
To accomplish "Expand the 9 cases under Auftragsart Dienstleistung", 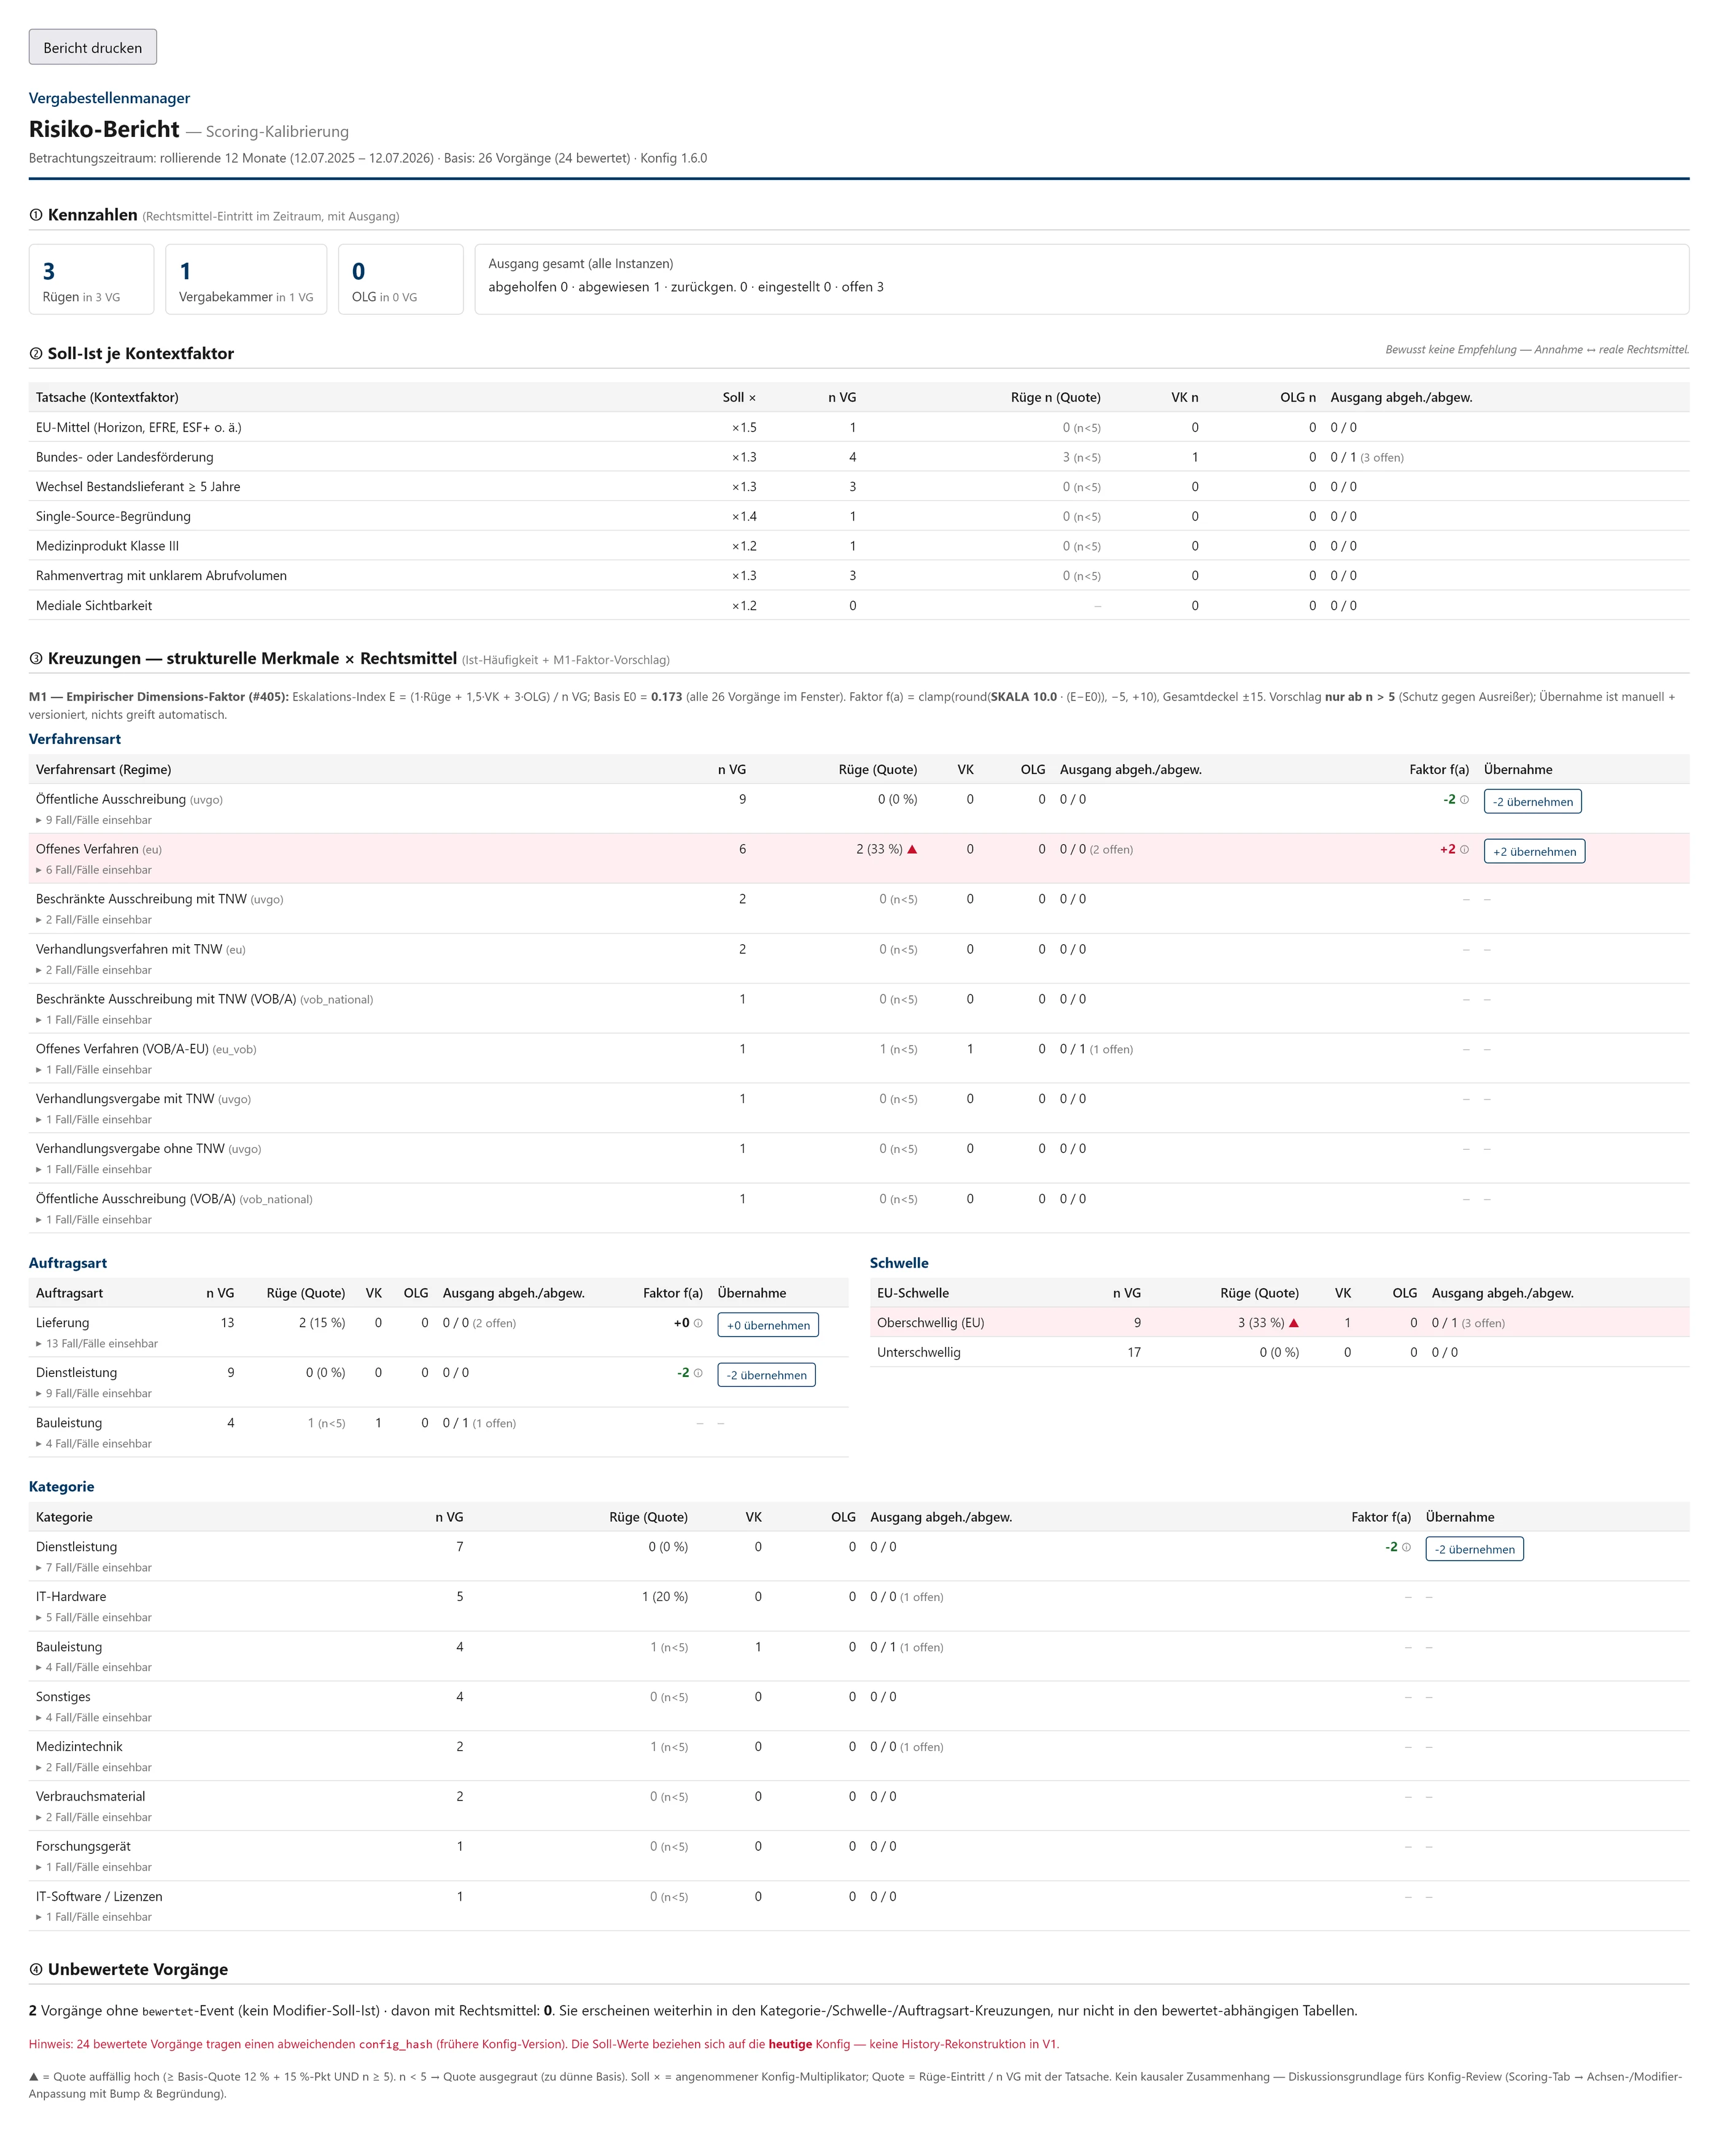I will pyautogui.click(x=94, y=1395).
